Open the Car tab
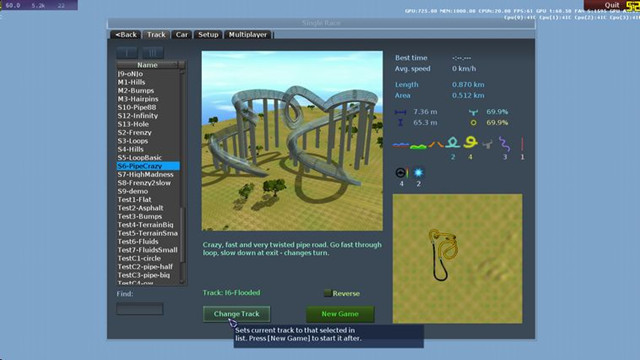This screenshot has width=640, height=360. coord(182,35)
